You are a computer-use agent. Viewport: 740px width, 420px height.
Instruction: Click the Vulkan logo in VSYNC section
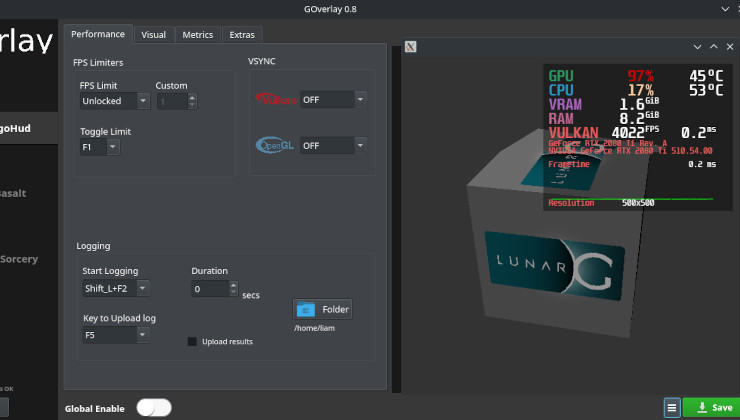point(276,100)
